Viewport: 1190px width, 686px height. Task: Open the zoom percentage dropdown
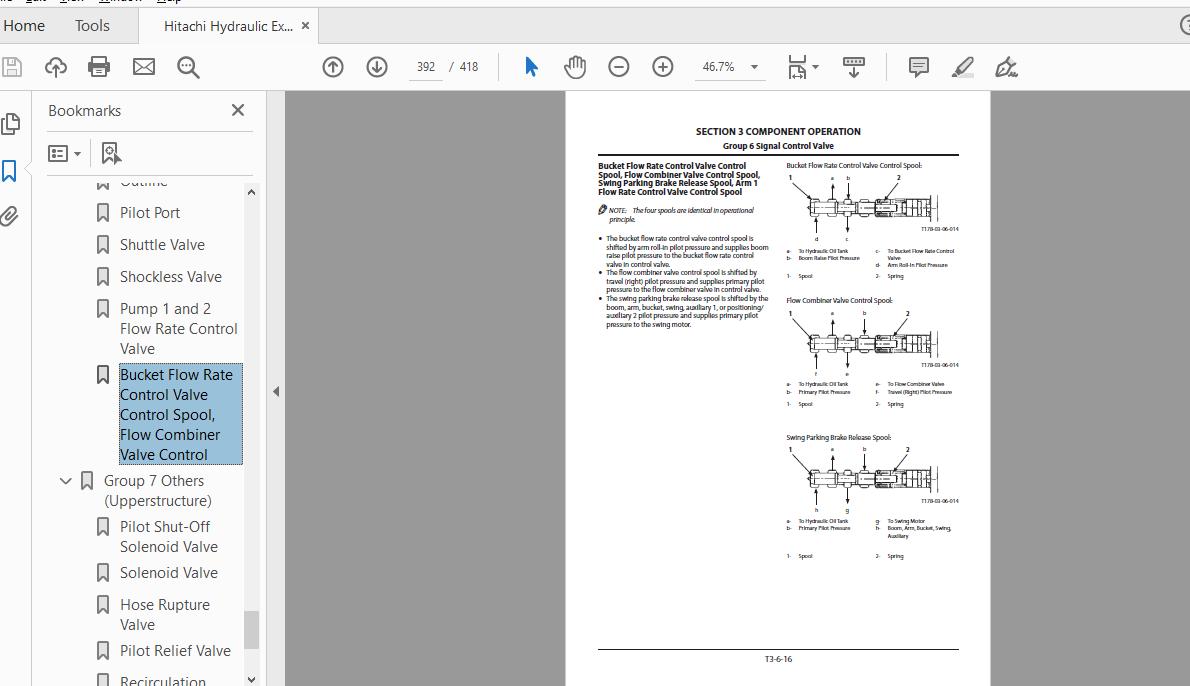pyautogui.click(x=754, y=67)
